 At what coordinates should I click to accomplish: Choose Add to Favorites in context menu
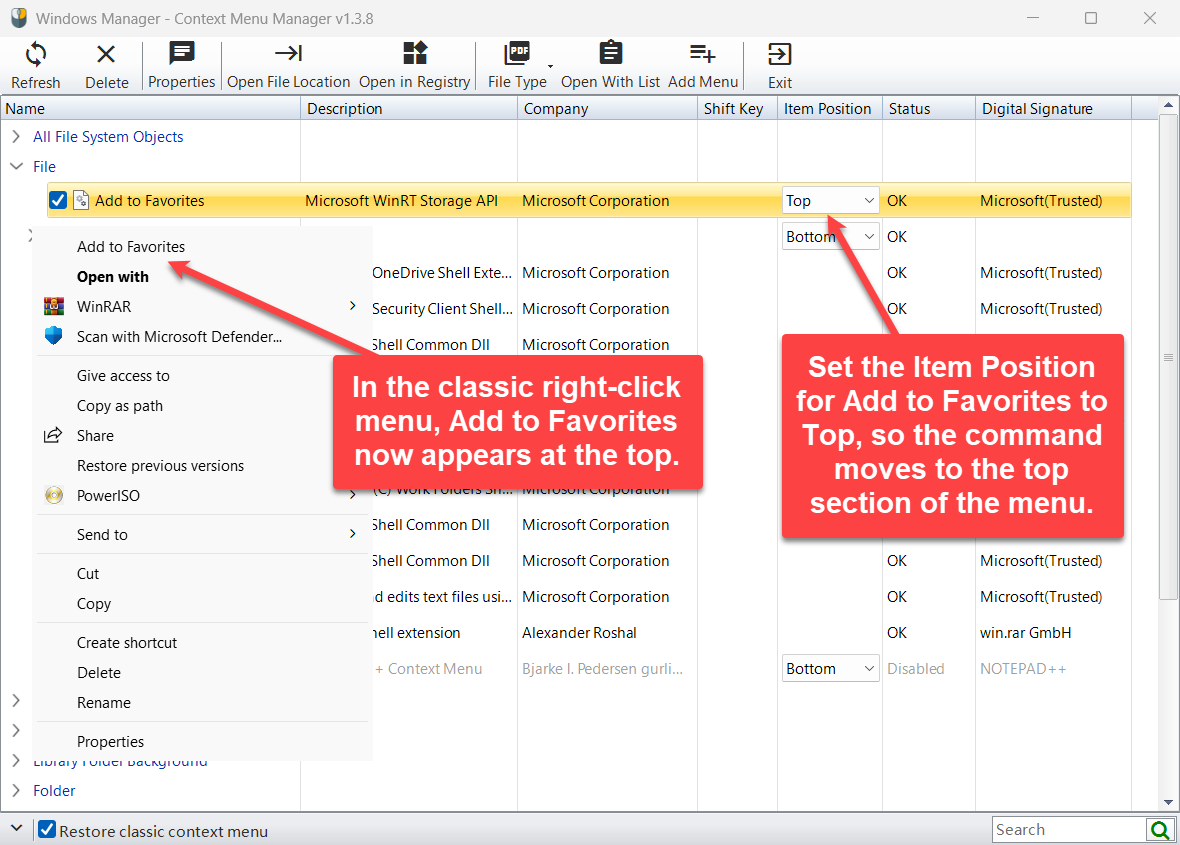(x=131, y=247)
